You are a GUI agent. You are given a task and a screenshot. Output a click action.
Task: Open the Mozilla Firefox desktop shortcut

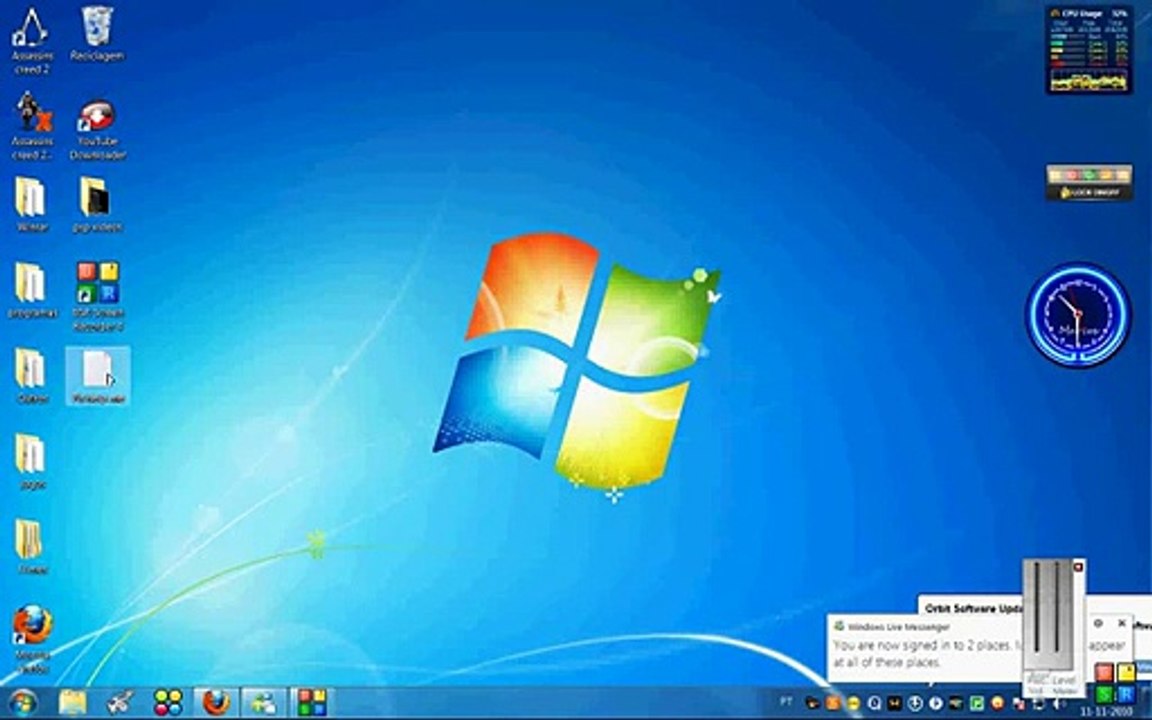tap(32, 638)
